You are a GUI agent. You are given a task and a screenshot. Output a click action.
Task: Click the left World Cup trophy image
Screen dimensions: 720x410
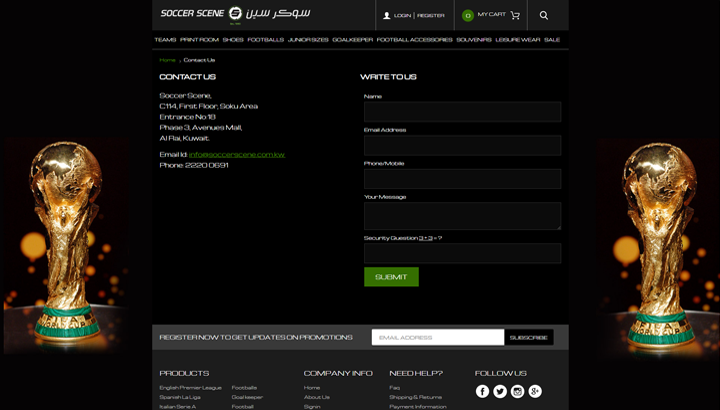67,246
